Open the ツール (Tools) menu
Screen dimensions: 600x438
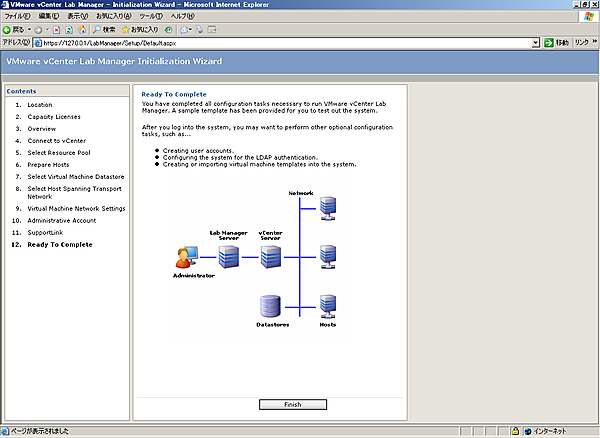[150, 17]
